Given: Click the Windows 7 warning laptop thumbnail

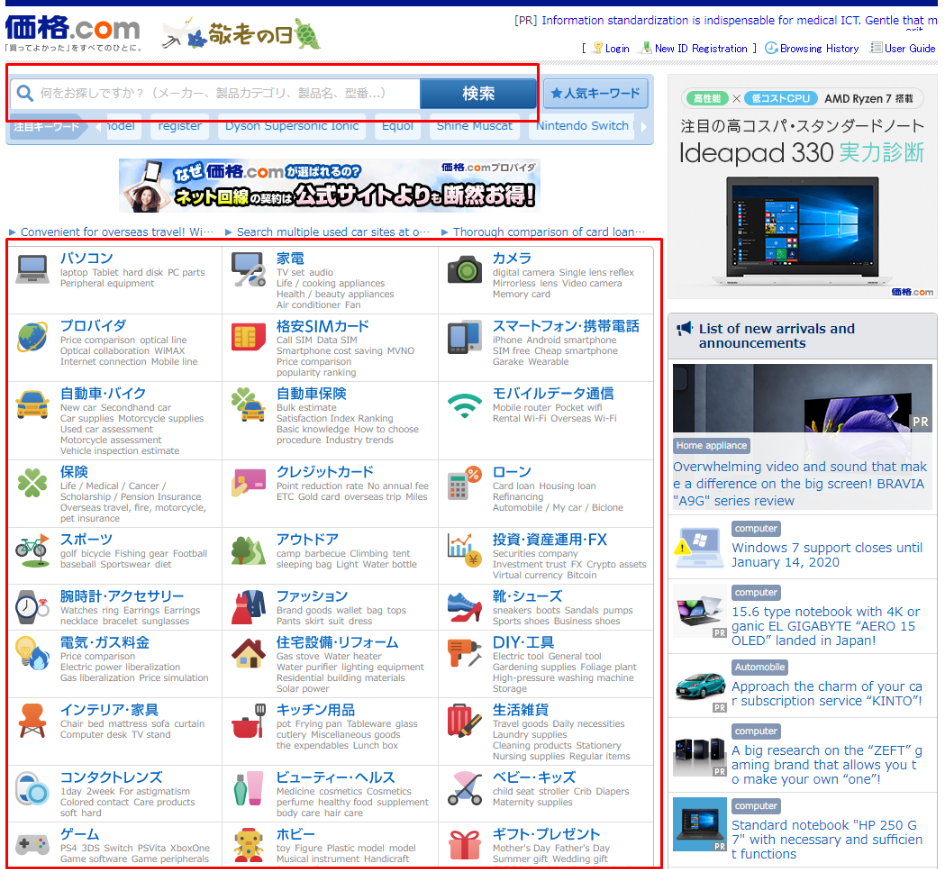Looking at the screenshot, I should point(699,548).
